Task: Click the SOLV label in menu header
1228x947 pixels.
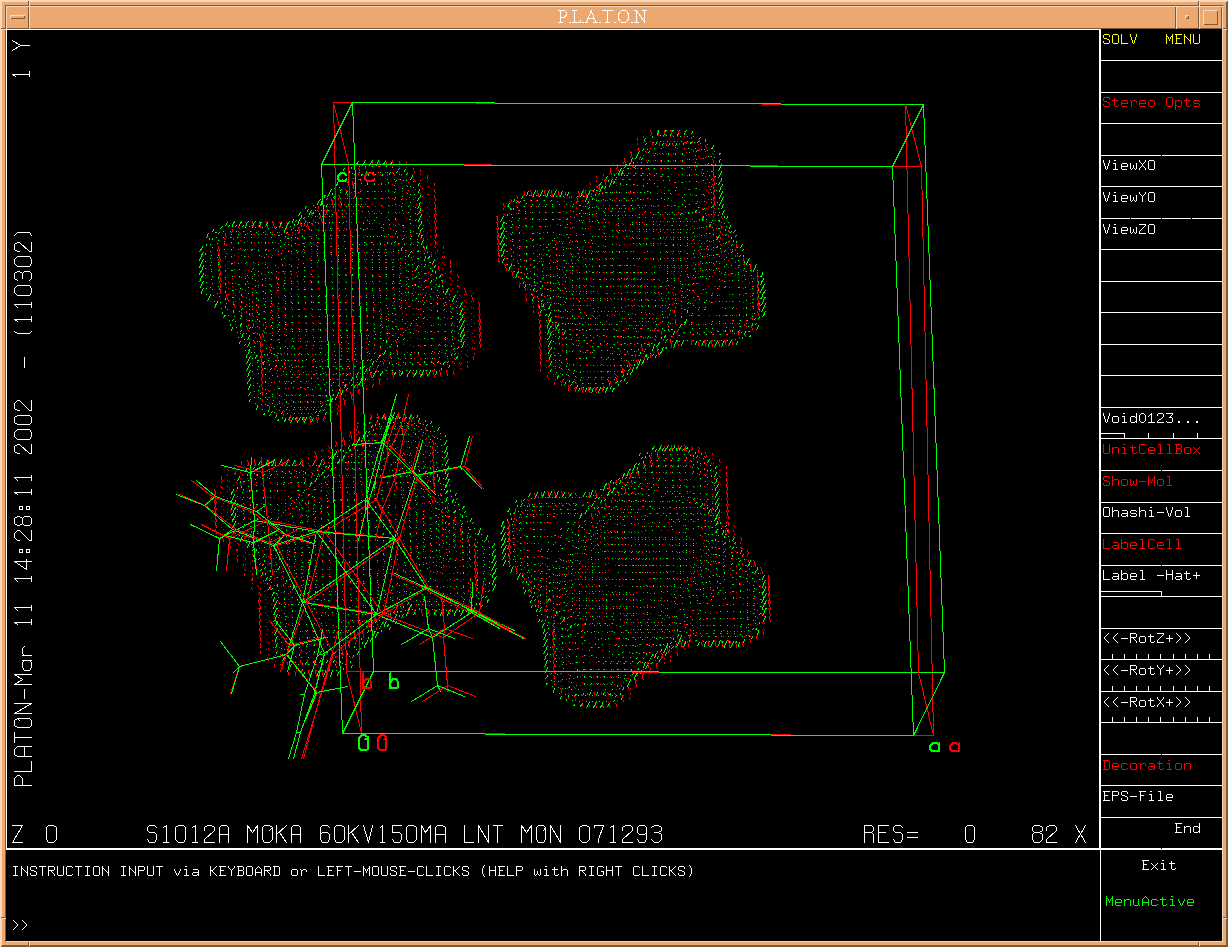Action: click(1120, 40)
